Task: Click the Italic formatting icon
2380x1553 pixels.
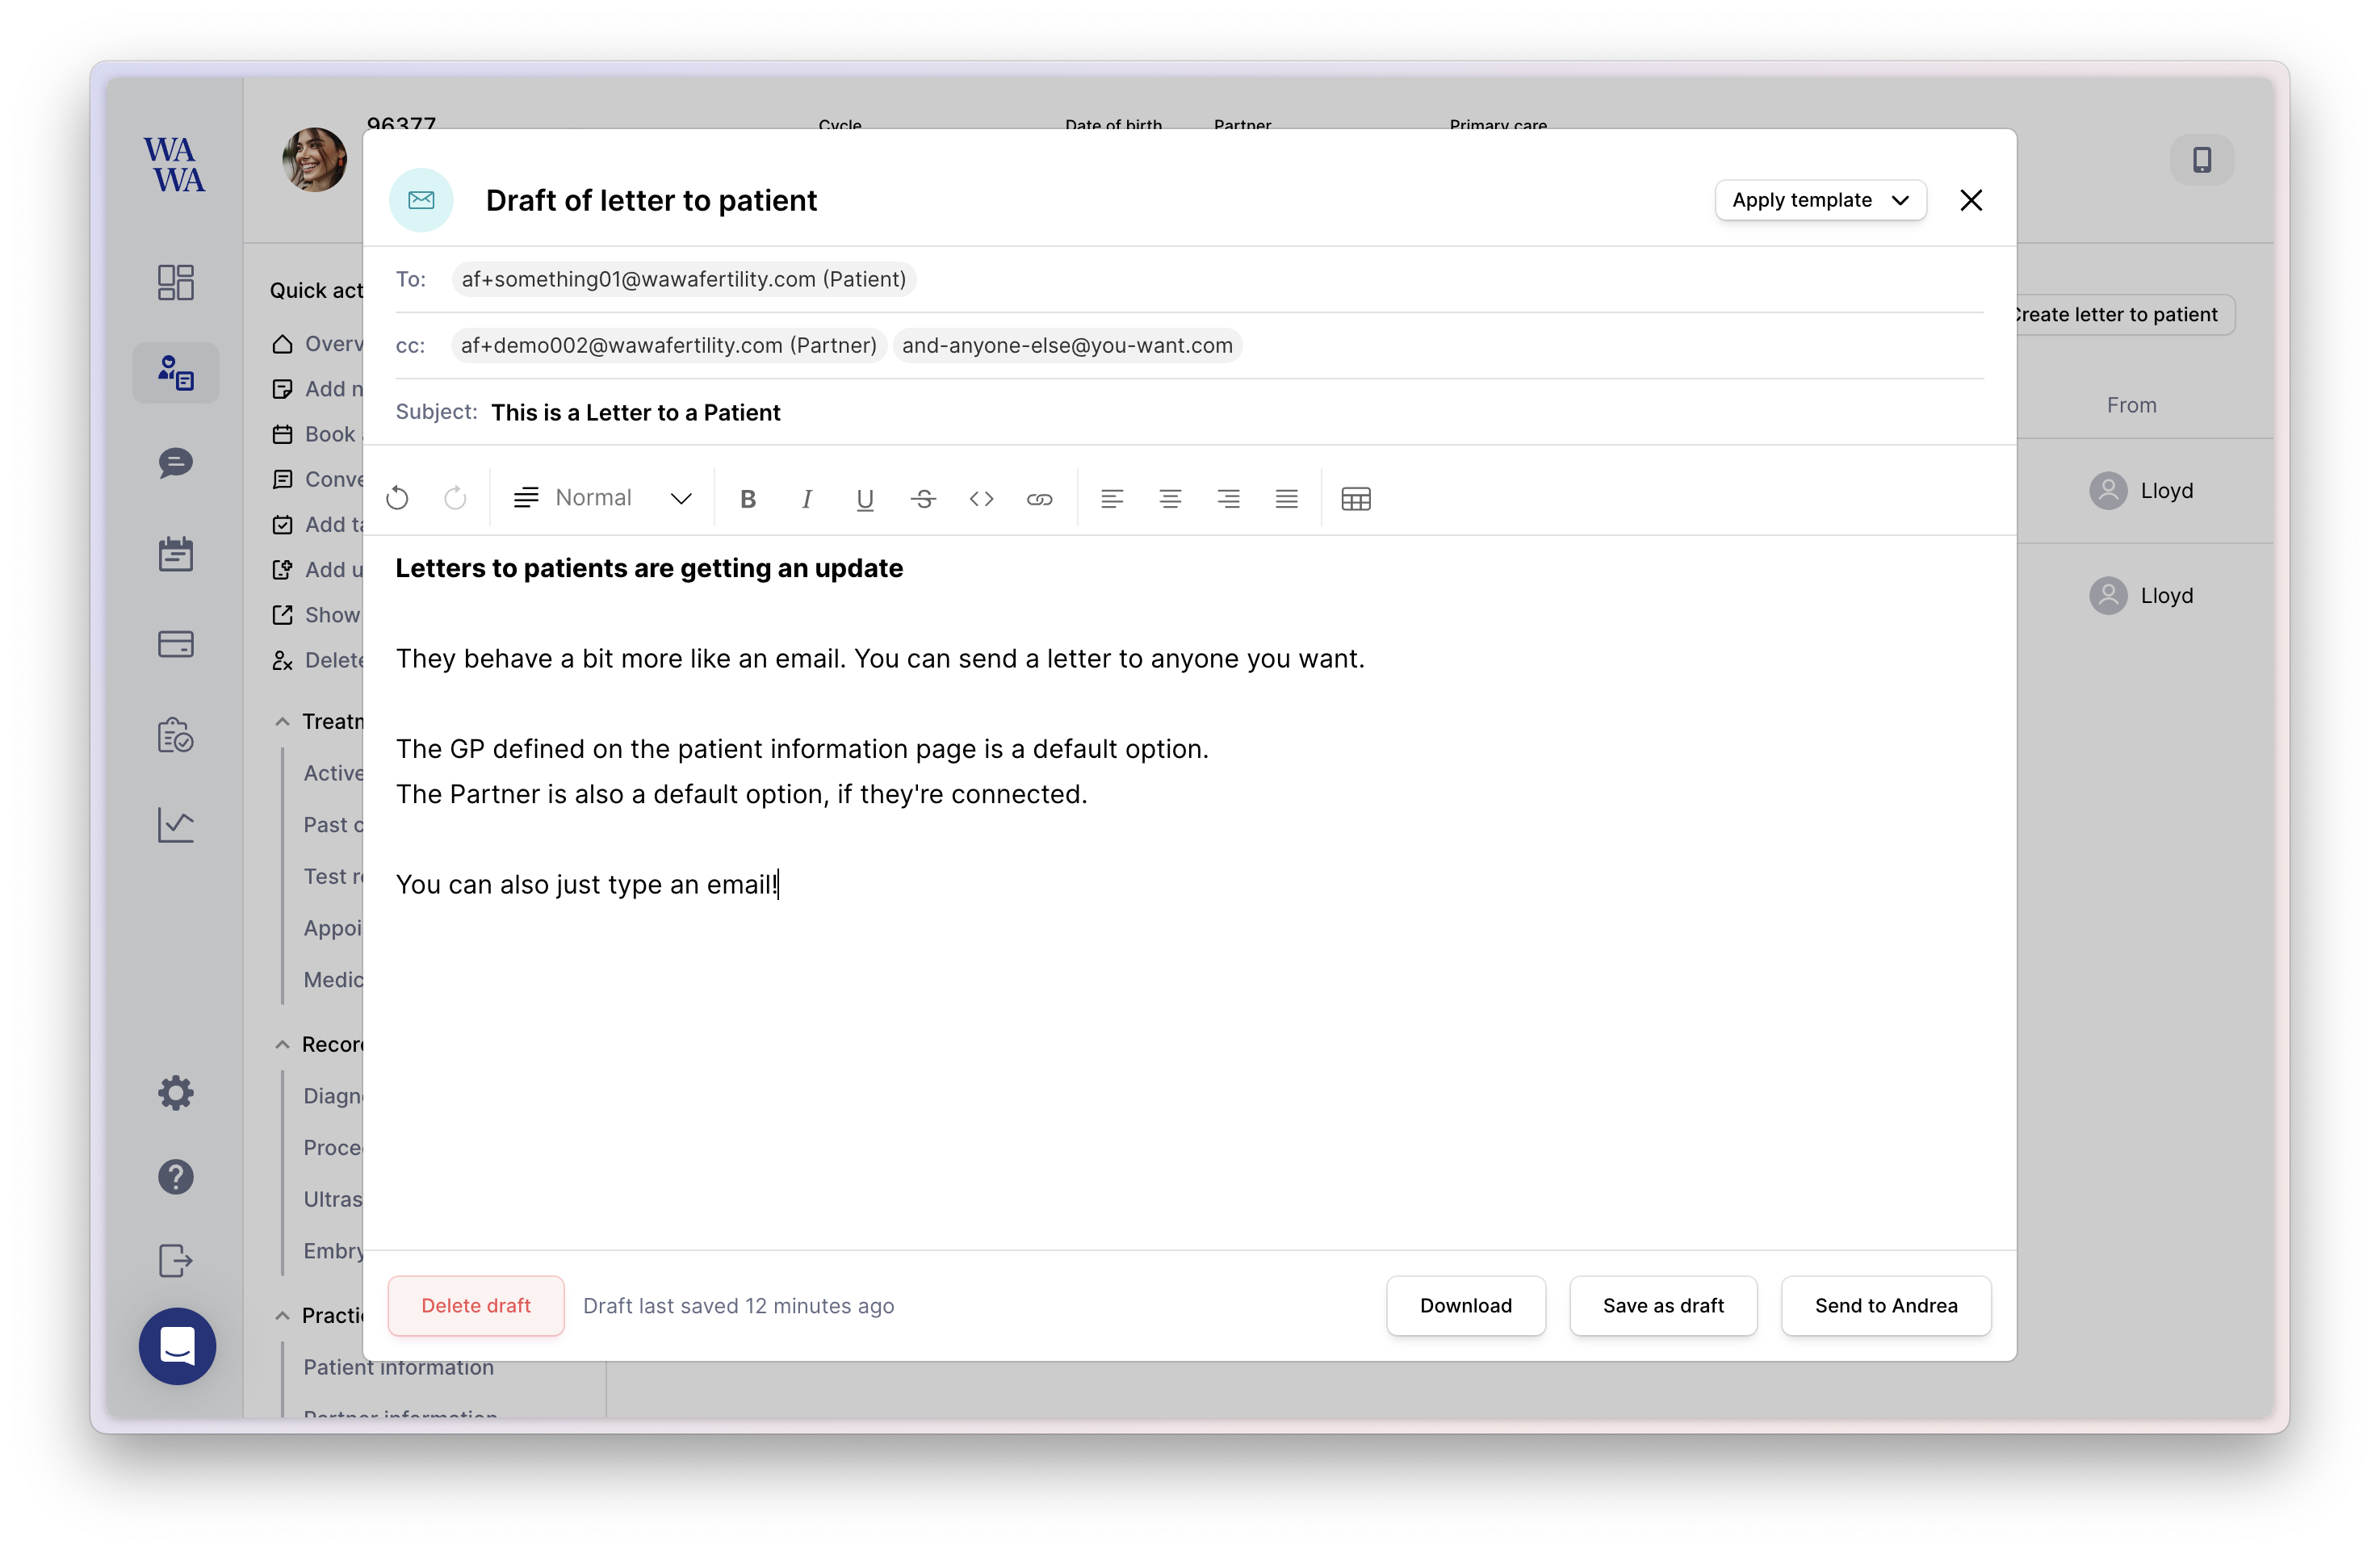Action: pos(805,500)
